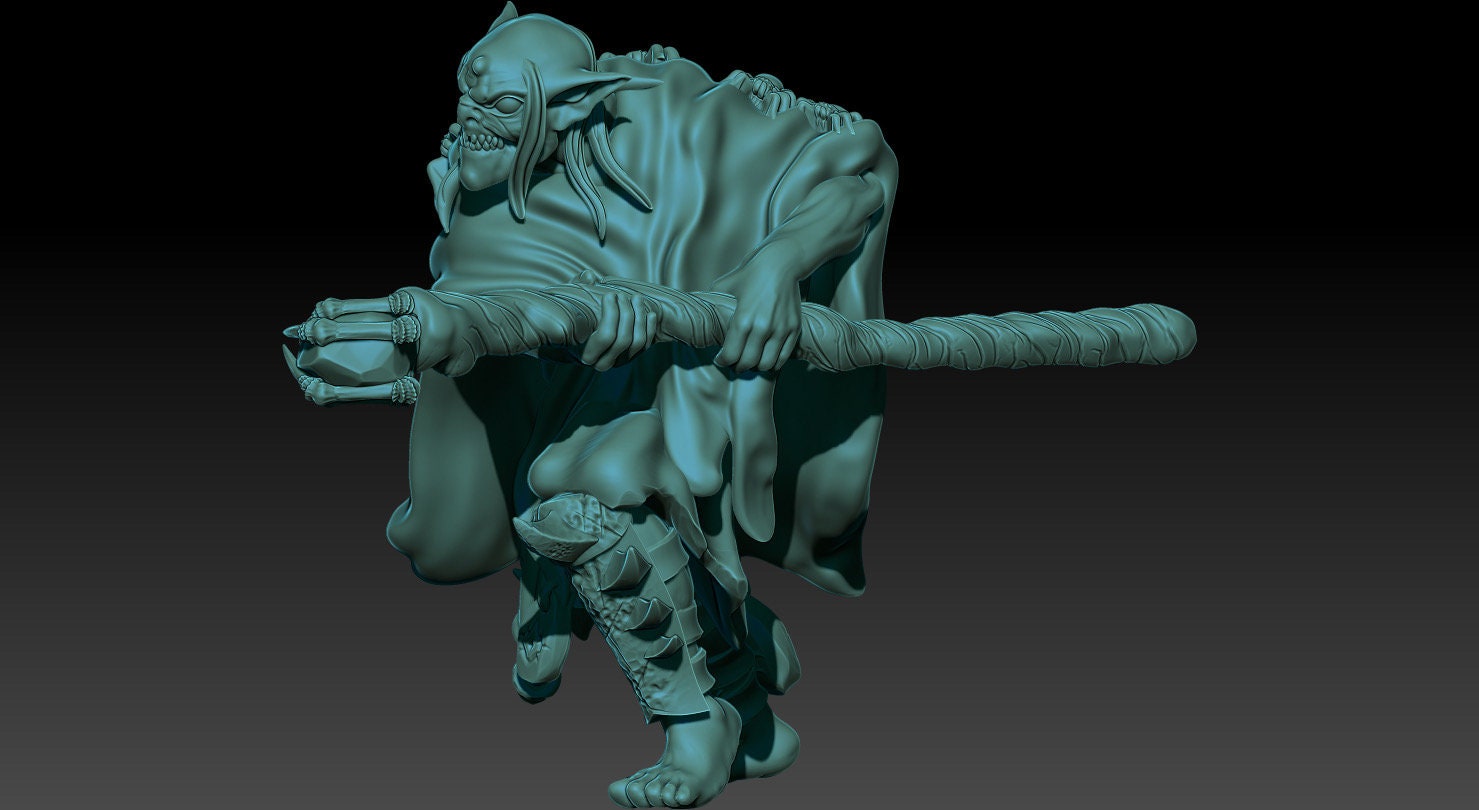Select the spiked shin guard
Screen dimensions: 1479x810
[632, 620]
